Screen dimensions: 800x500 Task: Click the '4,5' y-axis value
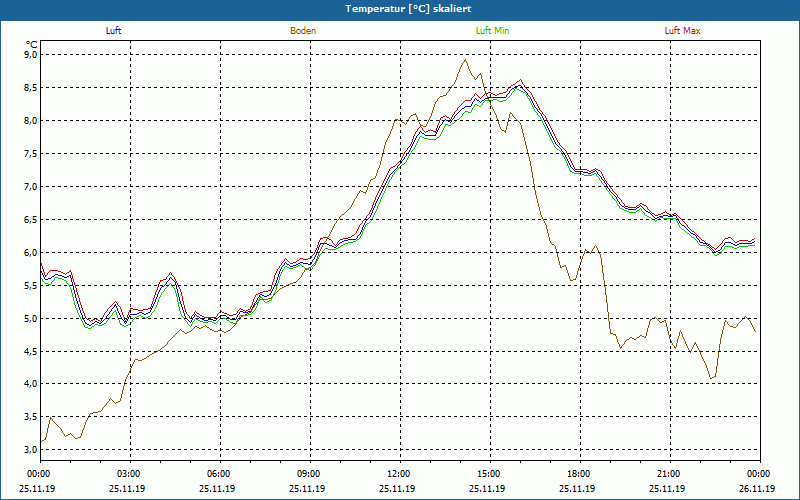(31, 352)
